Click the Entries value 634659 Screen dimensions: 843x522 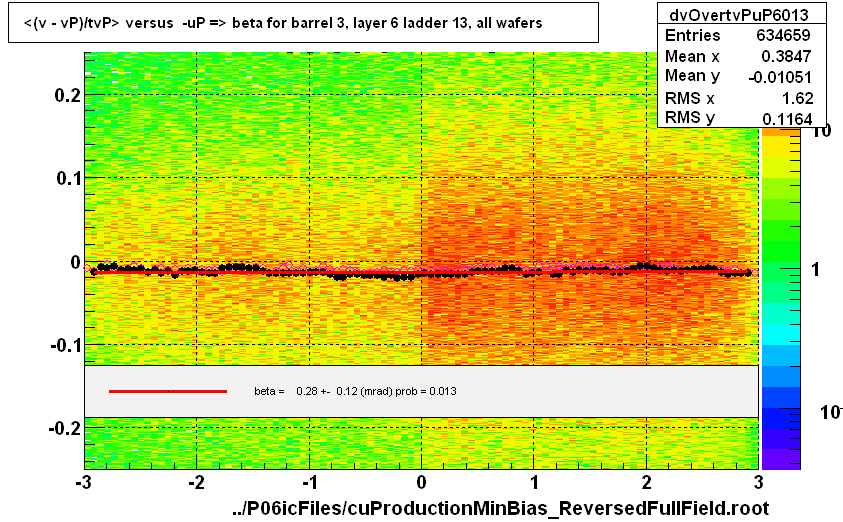click(x=783, y=35)
